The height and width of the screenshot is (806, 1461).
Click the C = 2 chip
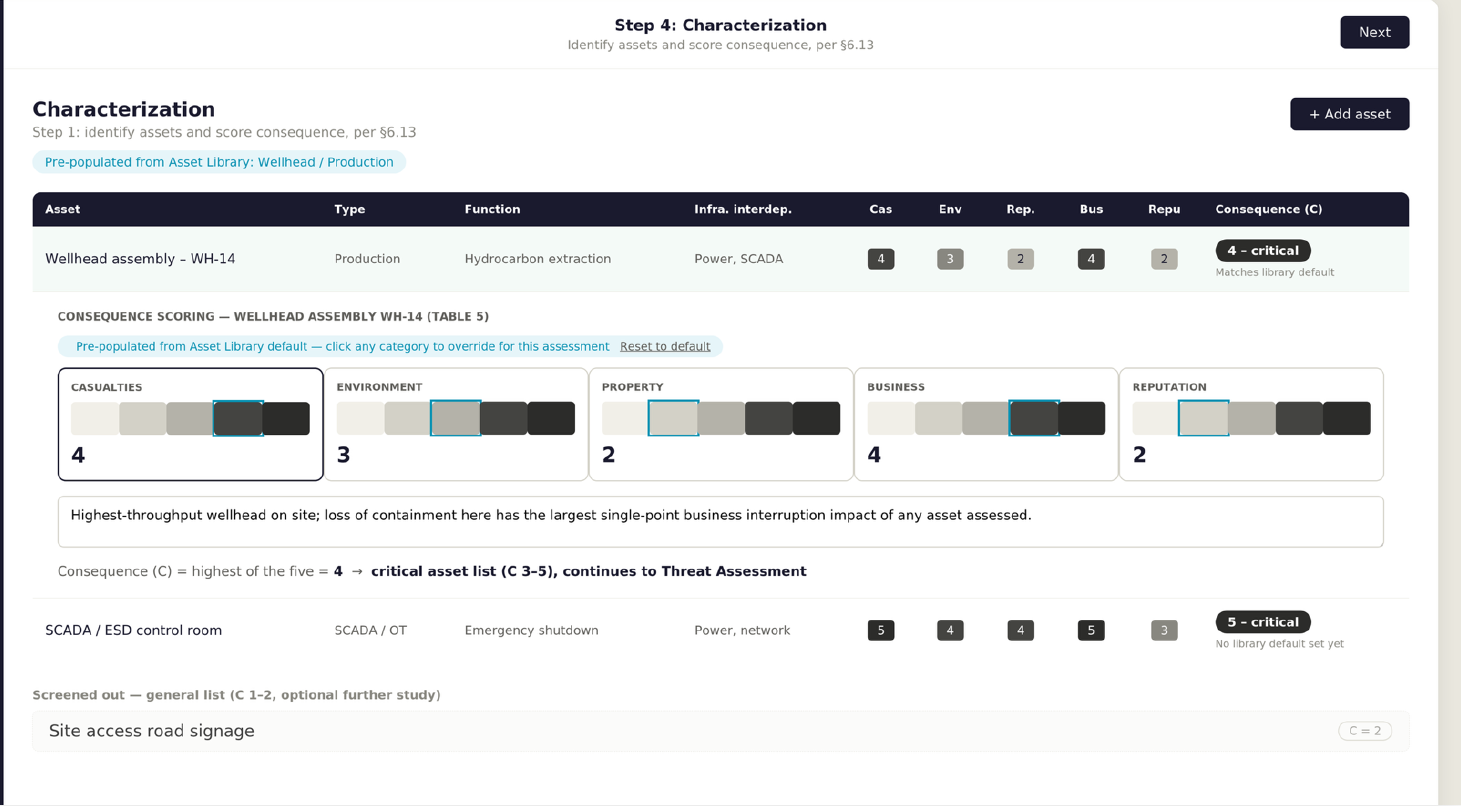coord(1365,731)
